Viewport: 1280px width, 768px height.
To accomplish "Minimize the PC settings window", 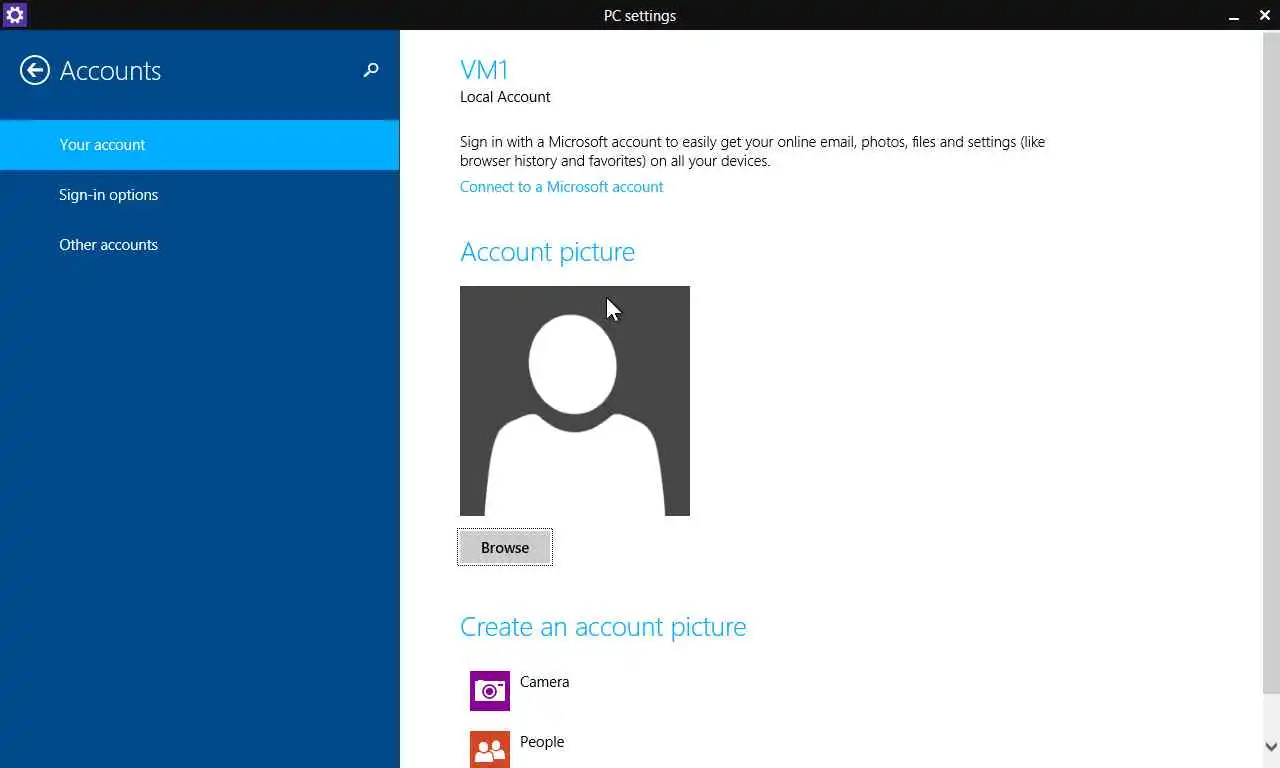I will click(x=1234, y=16).
